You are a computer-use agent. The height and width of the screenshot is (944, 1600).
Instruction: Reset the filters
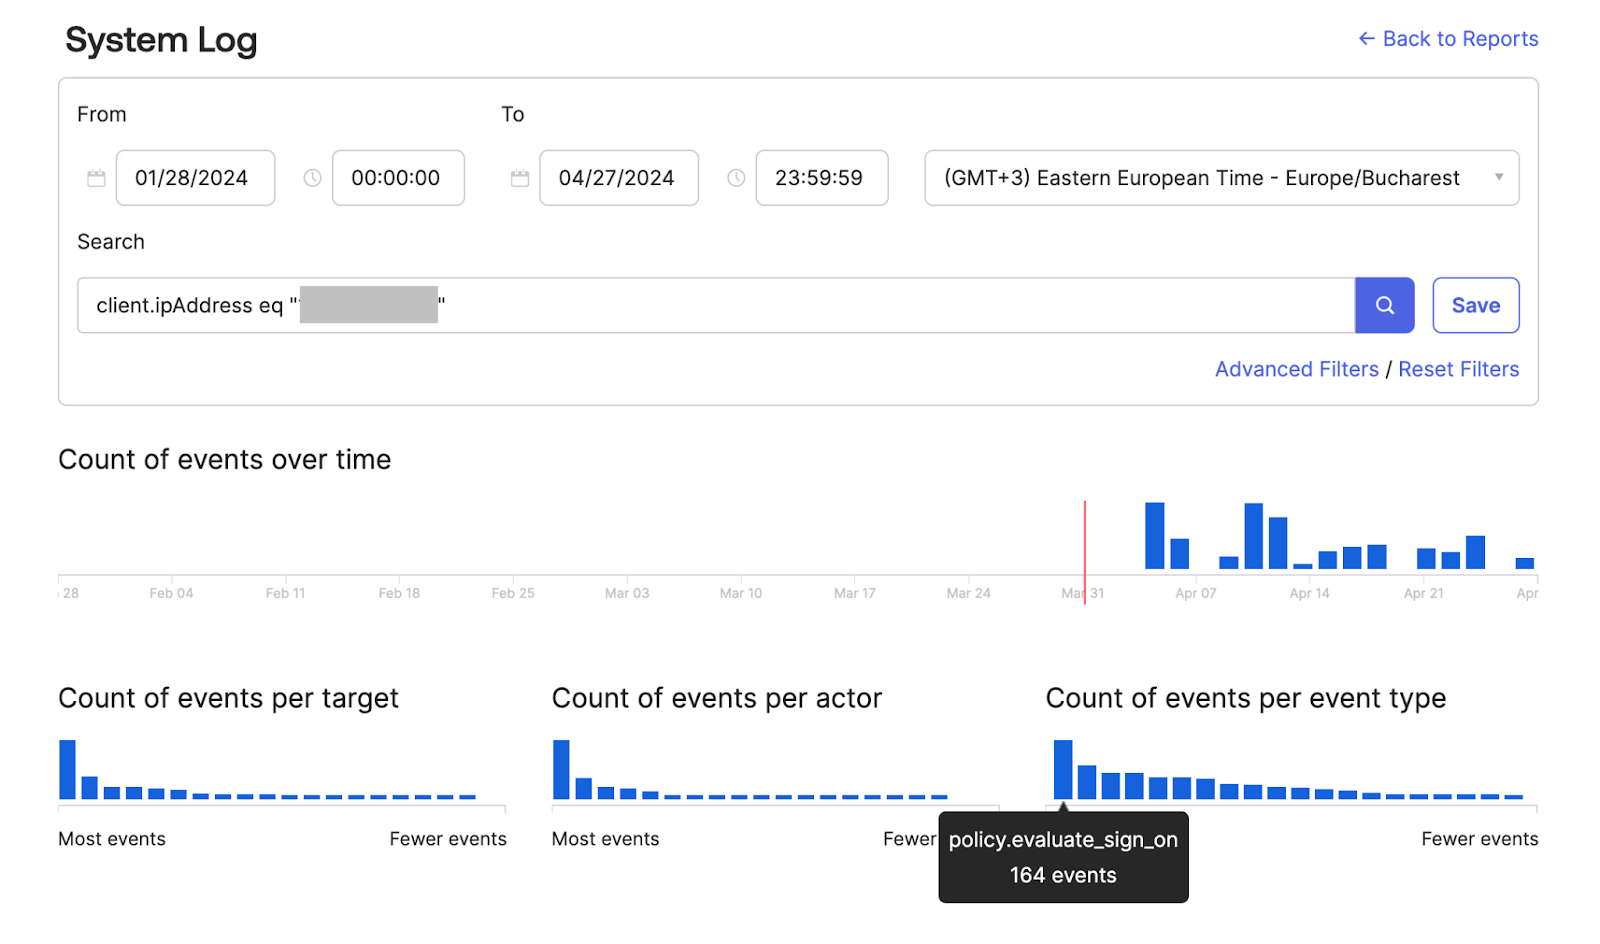(x=1458, y=369)
